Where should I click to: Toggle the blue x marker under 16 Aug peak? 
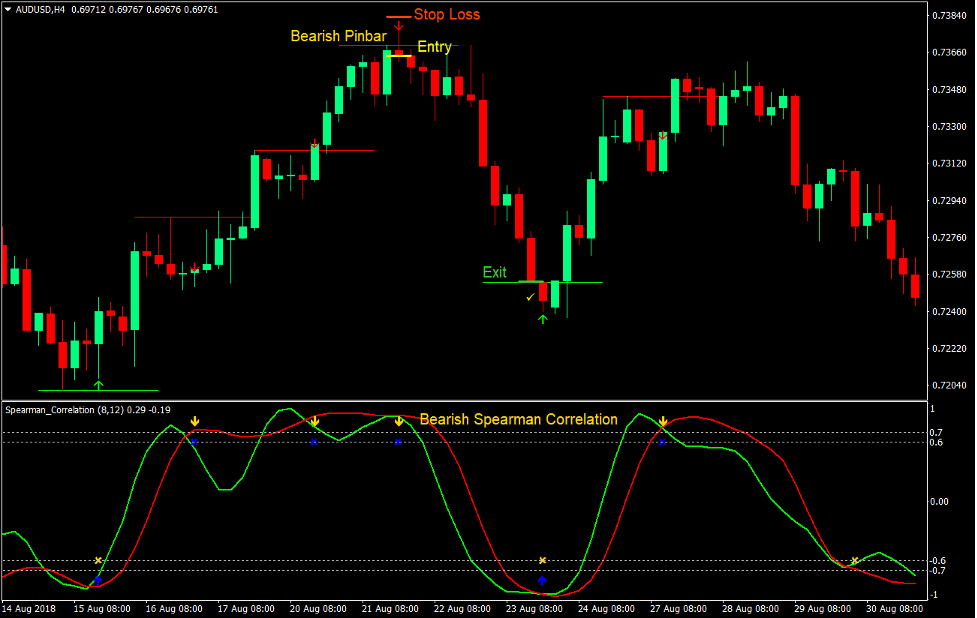coord(194,442)
